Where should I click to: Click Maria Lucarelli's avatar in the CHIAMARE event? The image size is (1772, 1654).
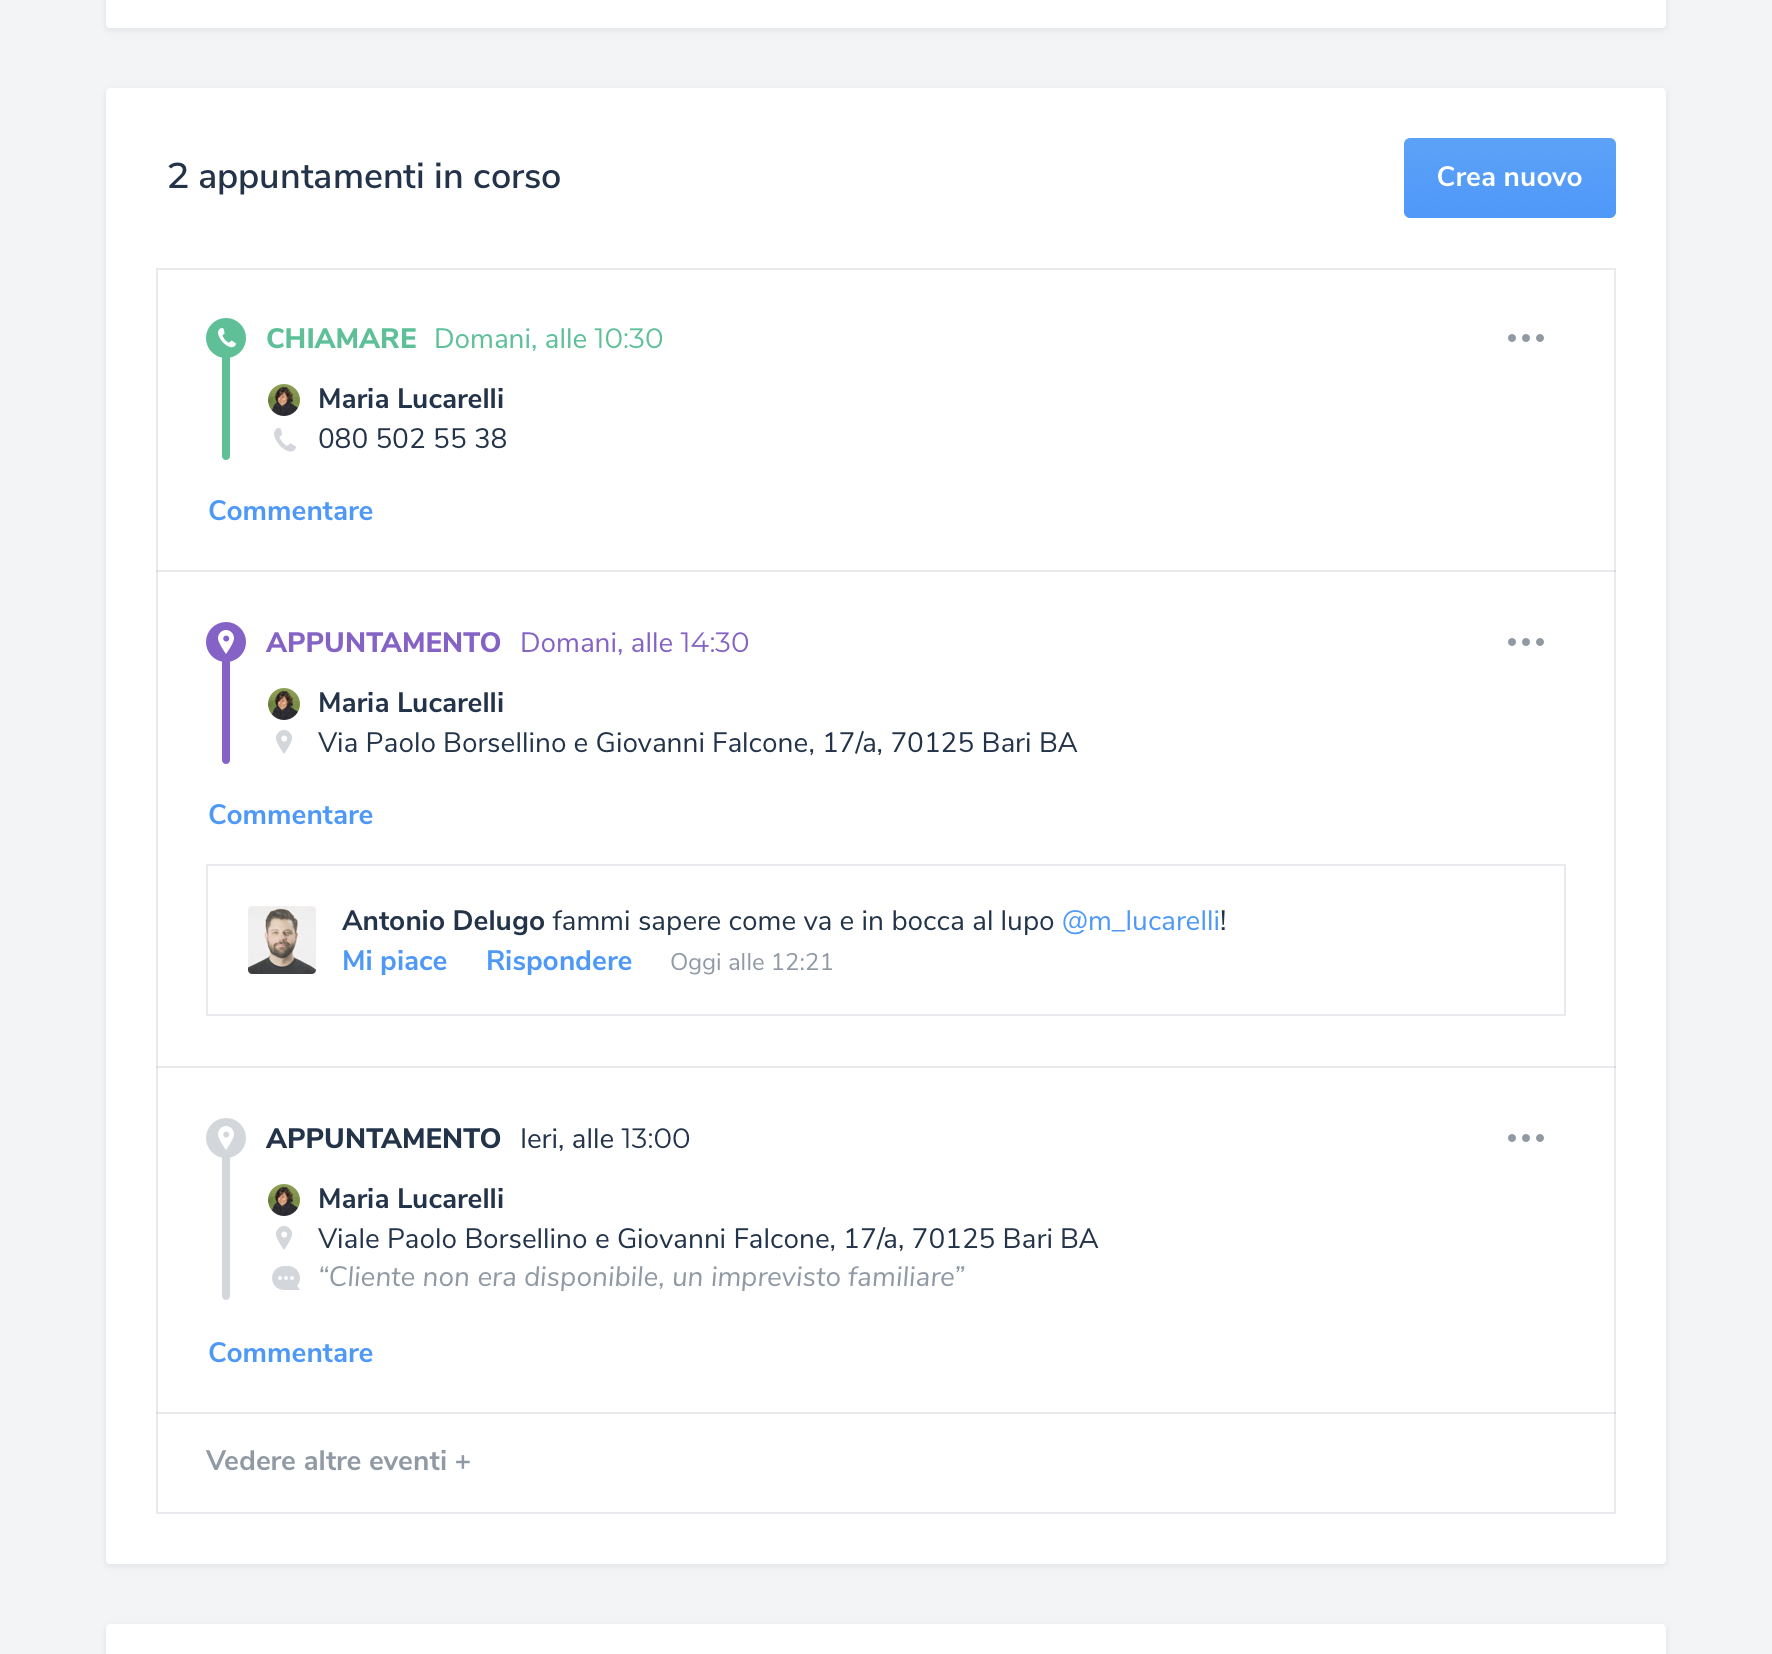pos(284,399)
